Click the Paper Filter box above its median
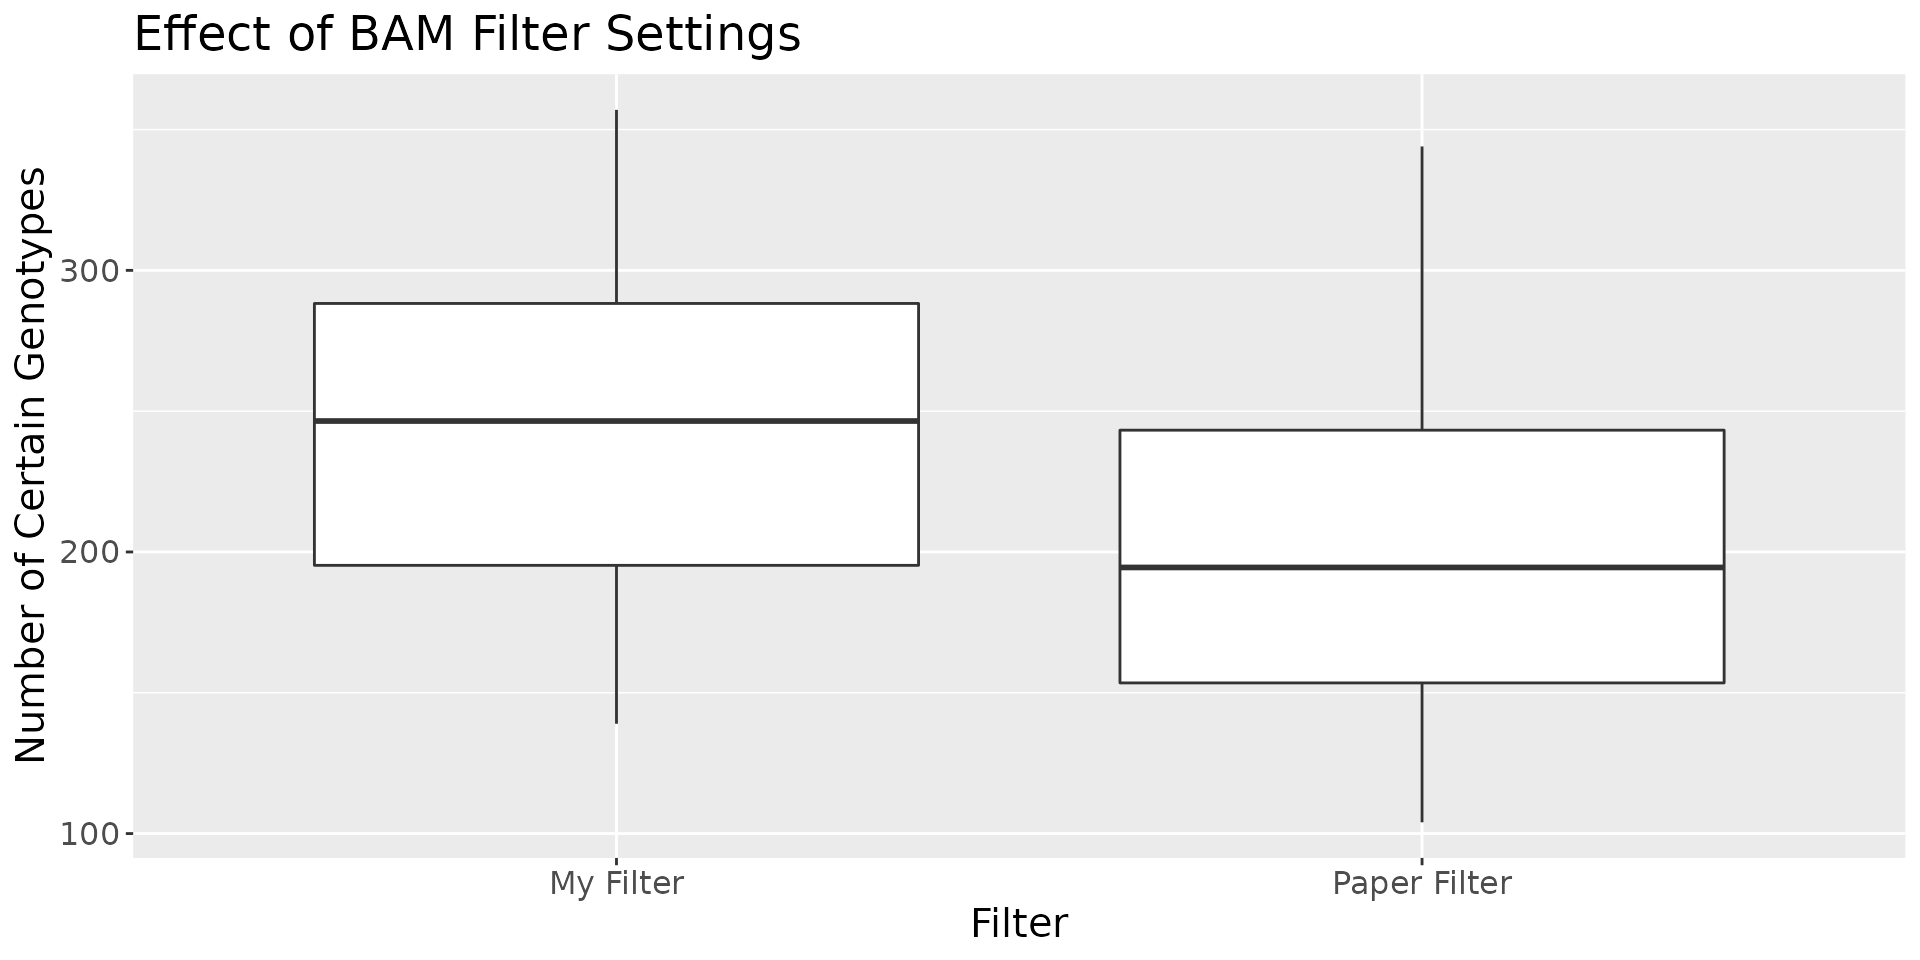The height and width of the screenshot is (960, 1920). 1421,498
